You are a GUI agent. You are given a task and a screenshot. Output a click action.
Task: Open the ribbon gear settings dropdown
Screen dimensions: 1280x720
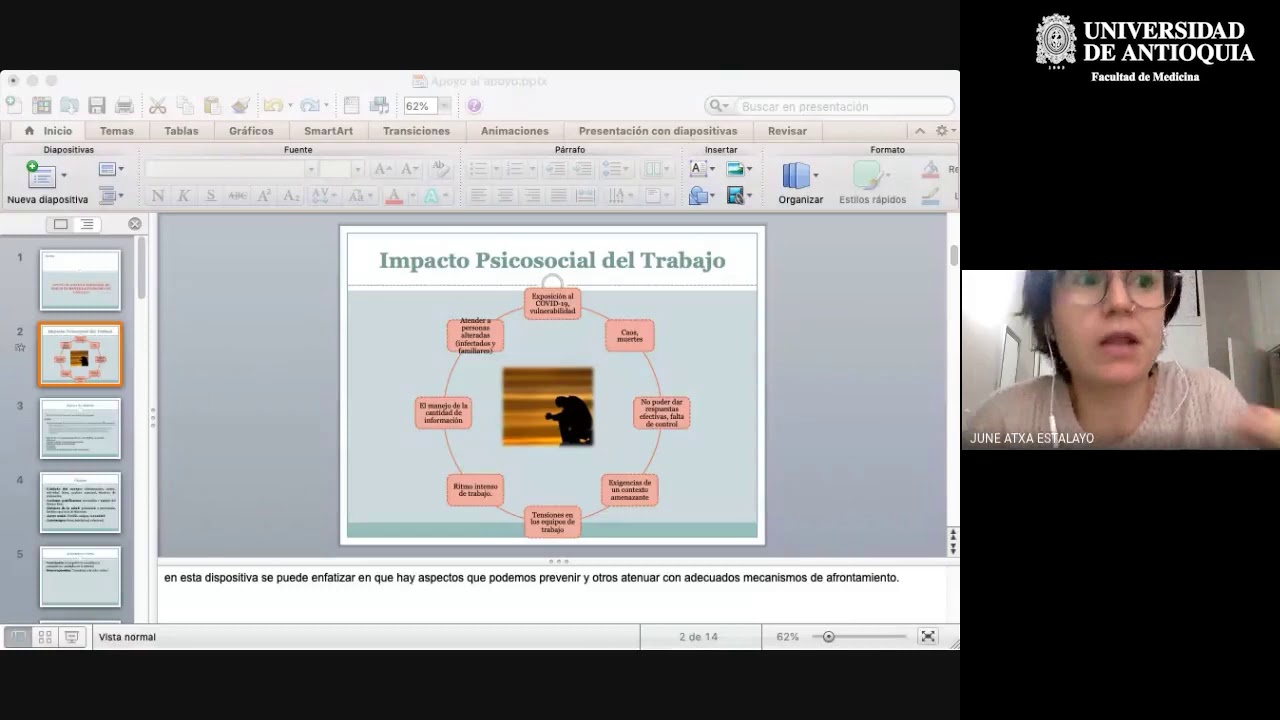click(944, 131)
